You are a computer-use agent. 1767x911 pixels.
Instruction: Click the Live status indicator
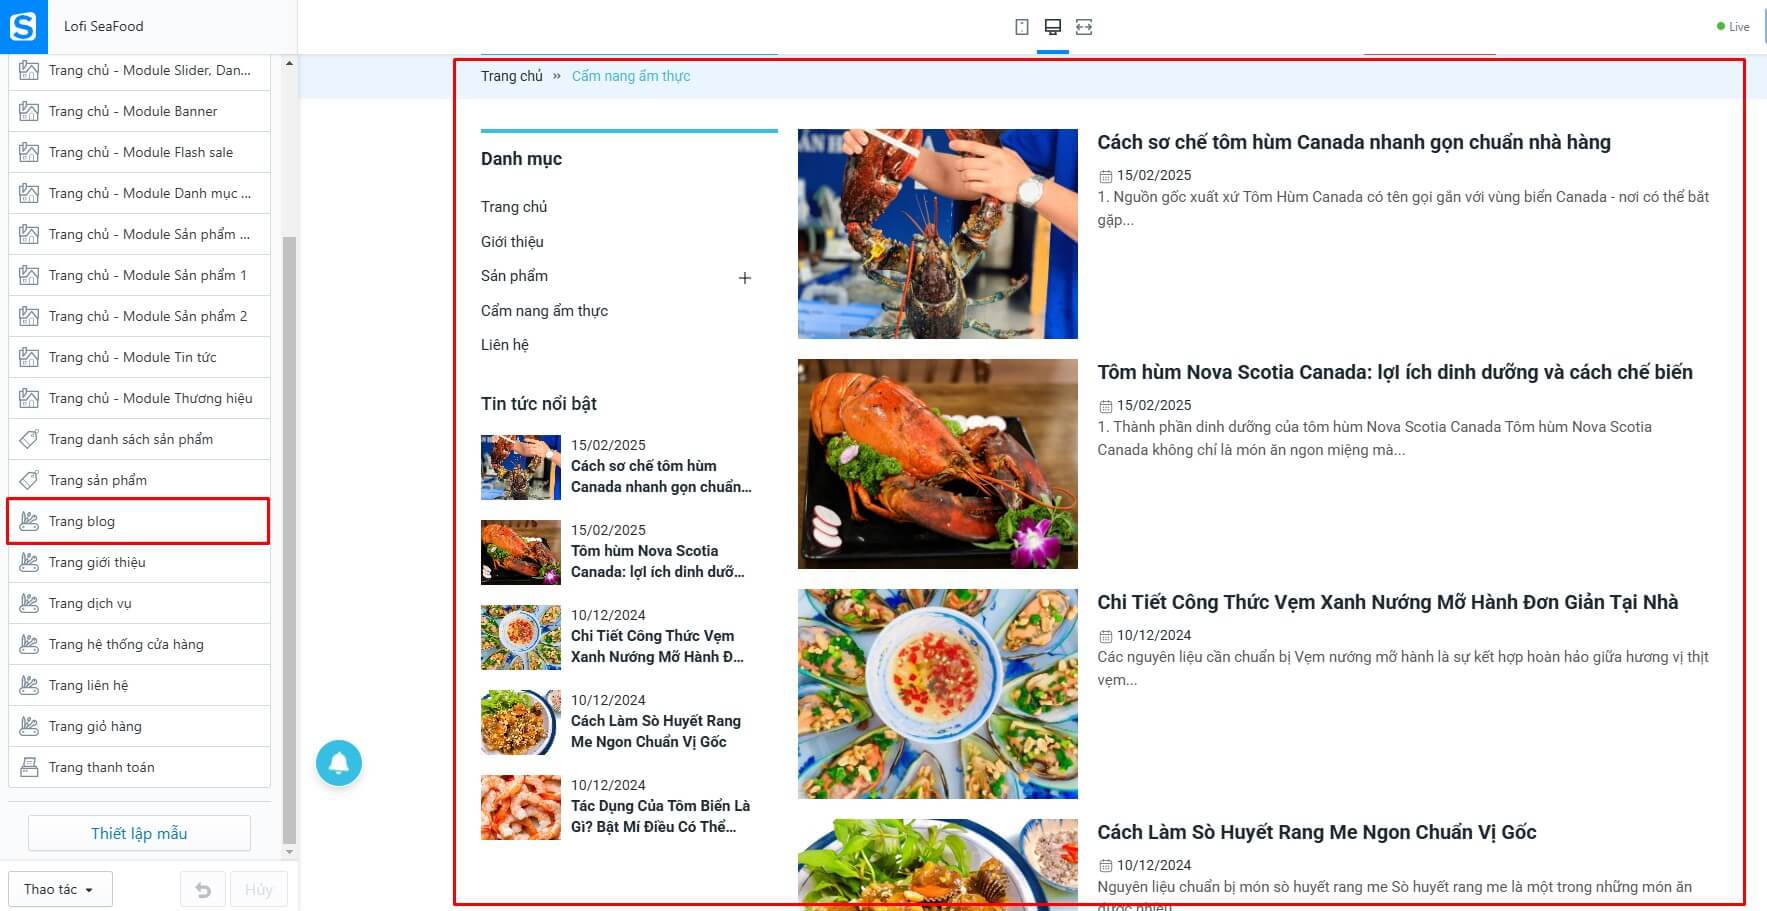tap(1733, 27)
